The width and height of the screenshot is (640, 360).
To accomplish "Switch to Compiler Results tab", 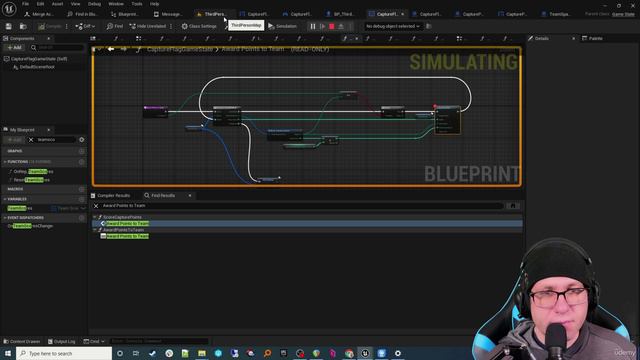I will coord(110,196).
